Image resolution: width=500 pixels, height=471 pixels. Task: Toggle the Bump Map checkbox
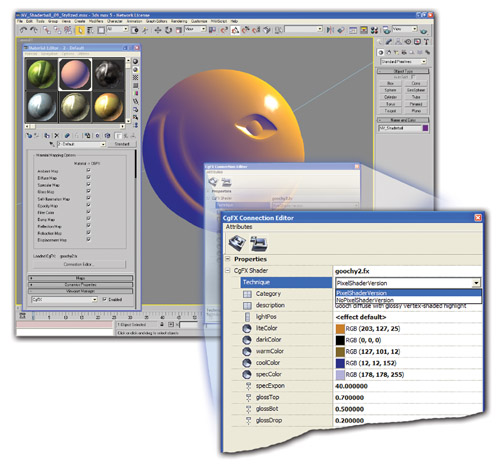tap(88, 219)
